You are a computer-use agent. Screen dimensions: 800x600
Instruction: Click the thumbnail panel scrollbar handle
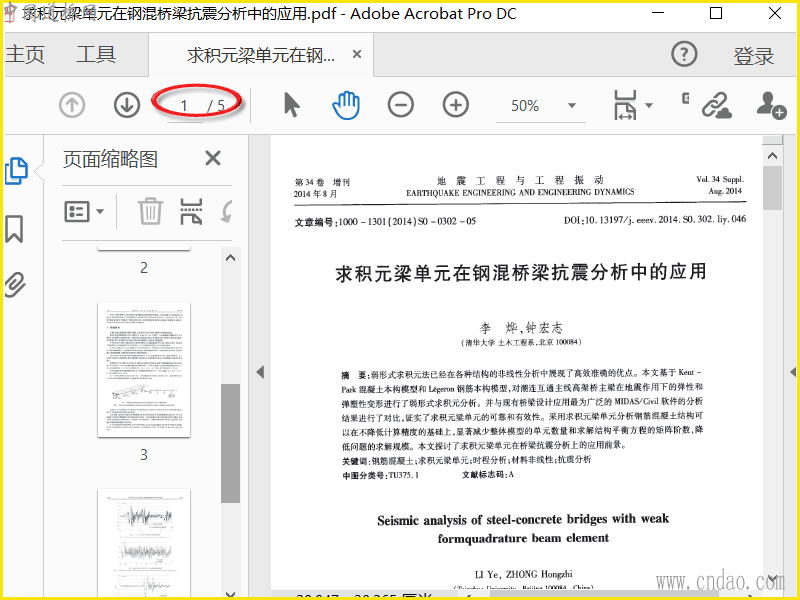coord(231,443)
